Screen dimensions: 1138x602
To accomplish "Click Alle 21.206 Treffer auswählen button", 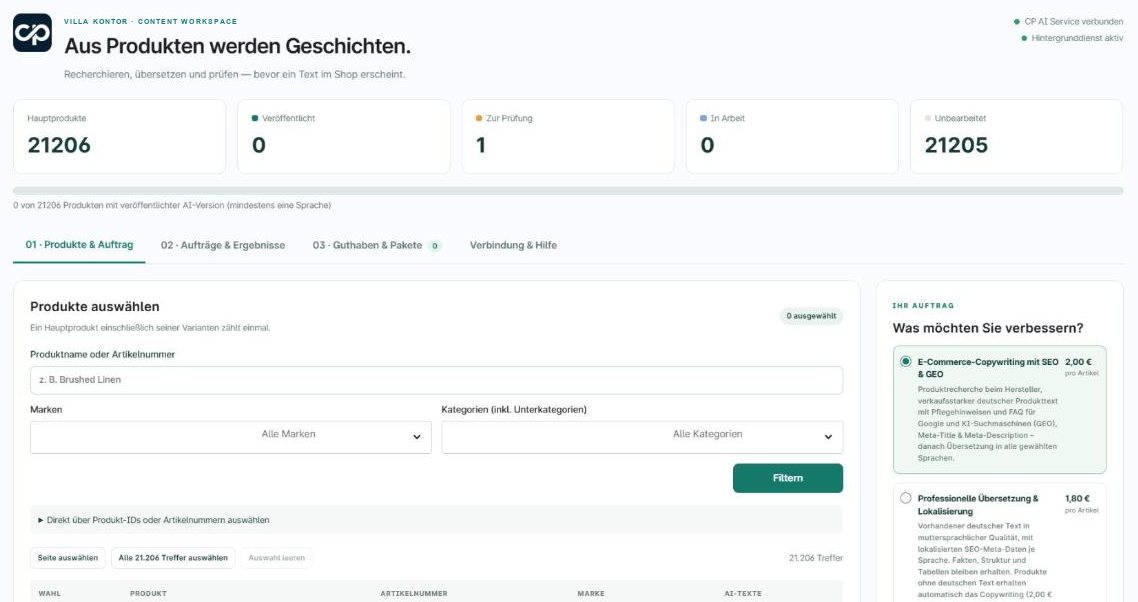I will coord(173,558).
